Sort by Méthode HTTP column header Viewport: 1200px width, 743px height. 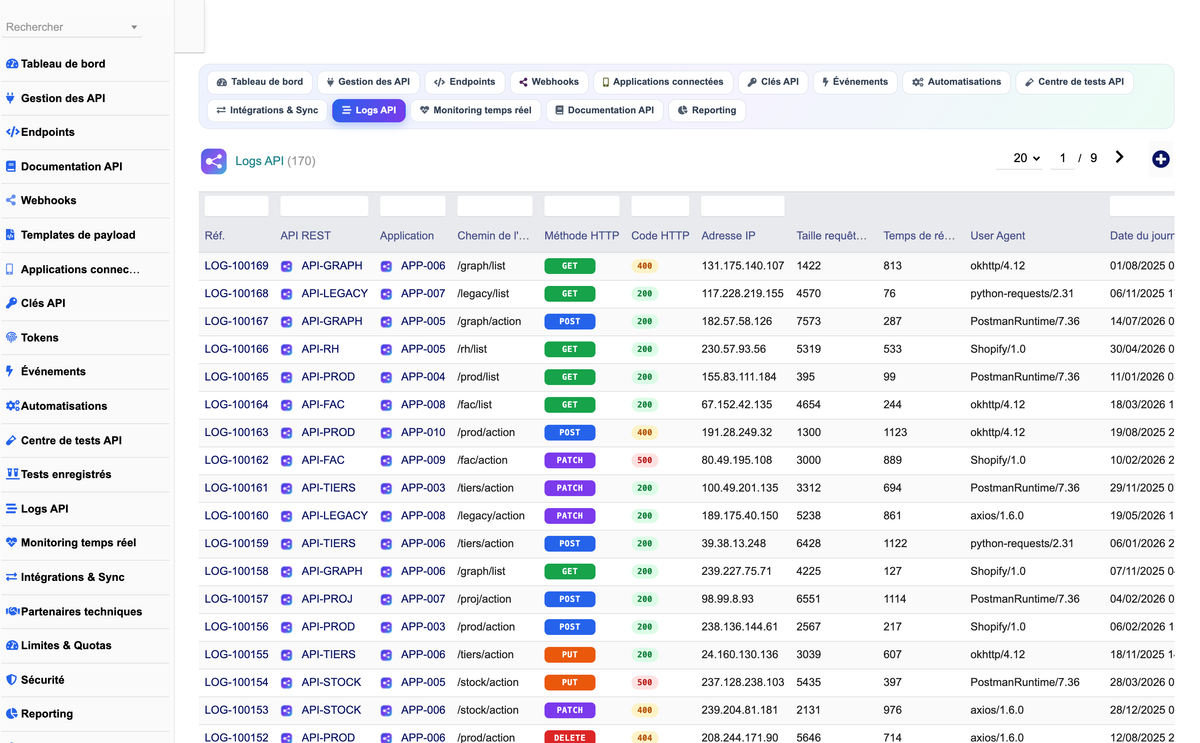582,236
